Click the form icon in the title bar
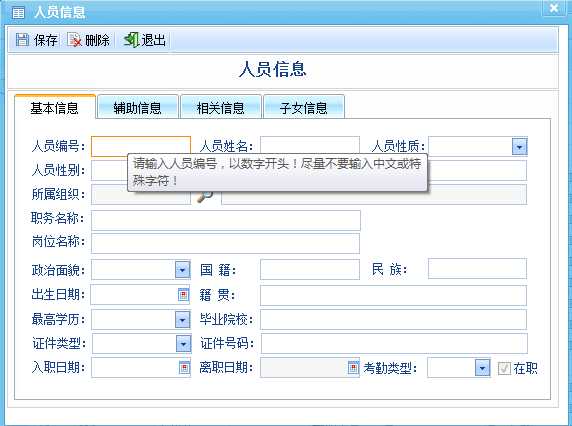The width and height of the screenshot is (572, 426). pyautogui.click(x=18, y=12)
